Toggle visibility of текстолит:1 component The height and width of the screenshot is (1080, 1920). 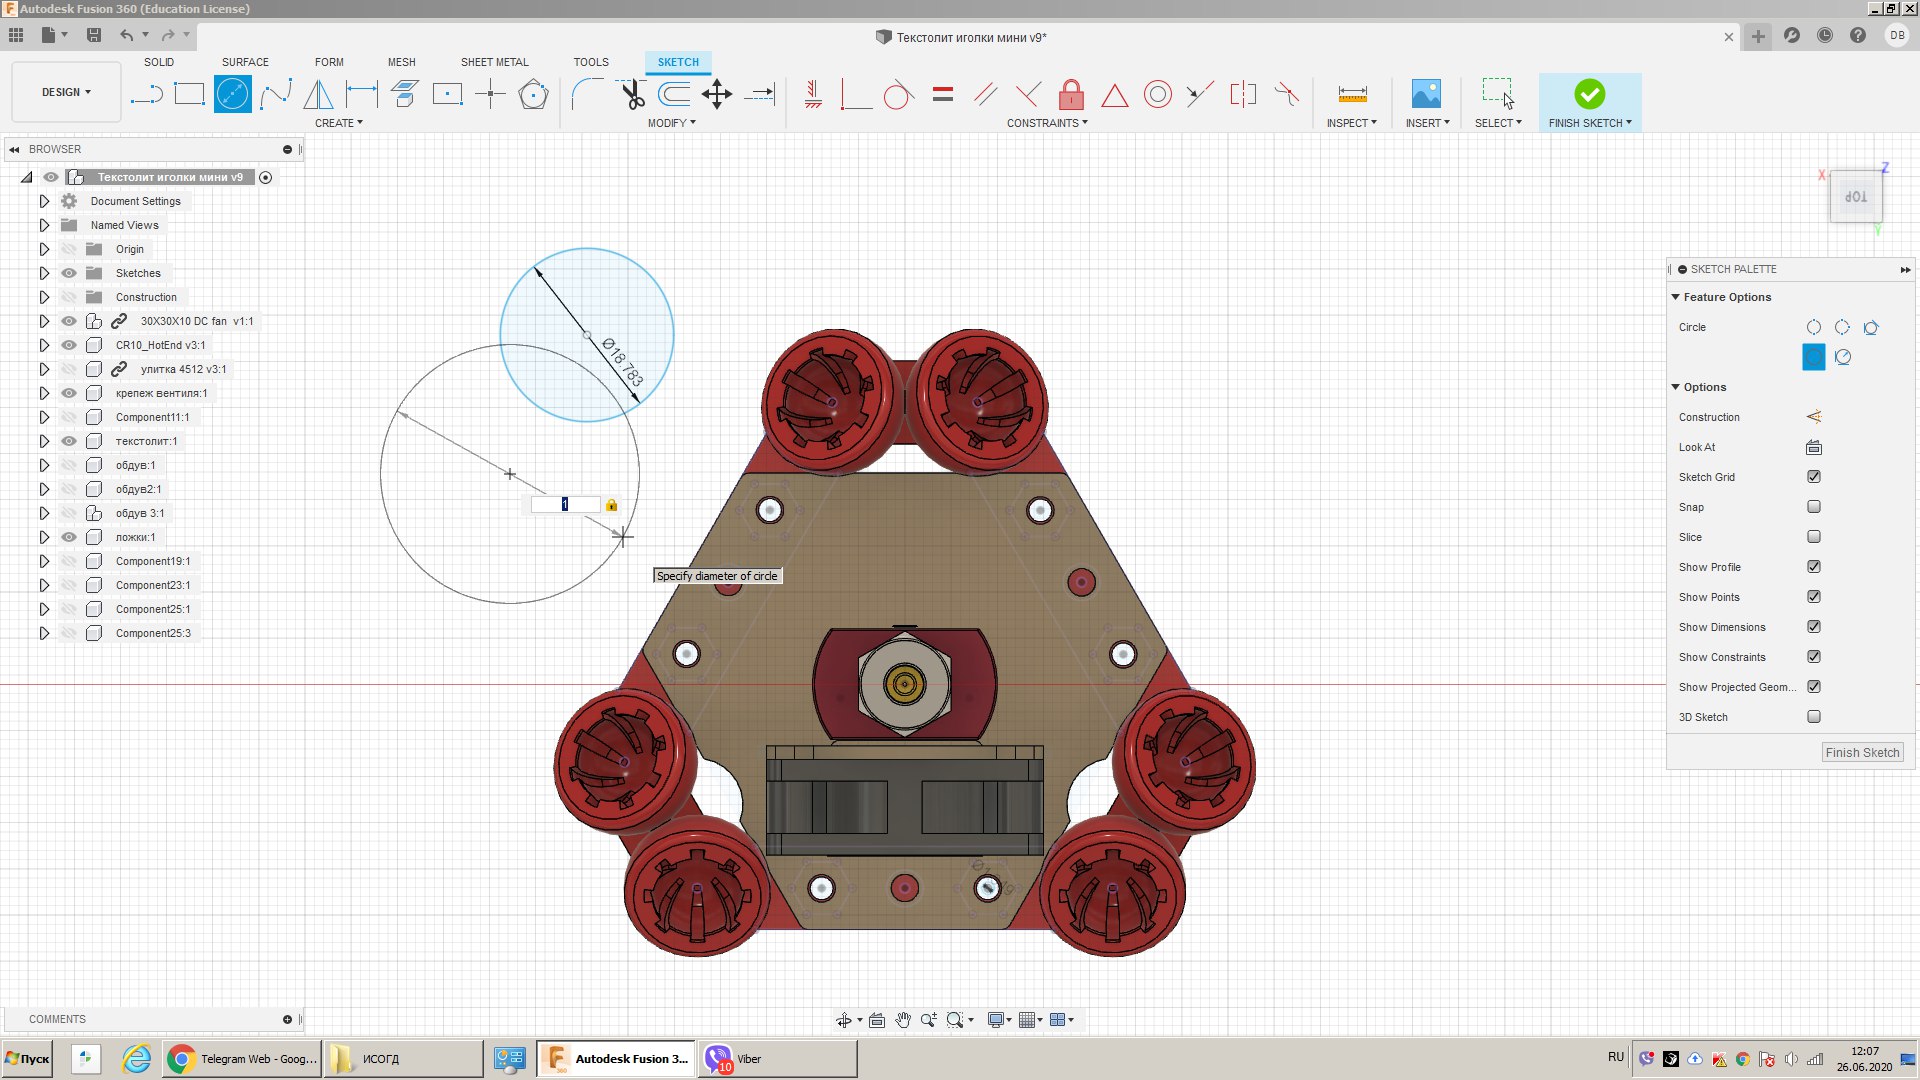pyautogui.click(x=69, y=441)
